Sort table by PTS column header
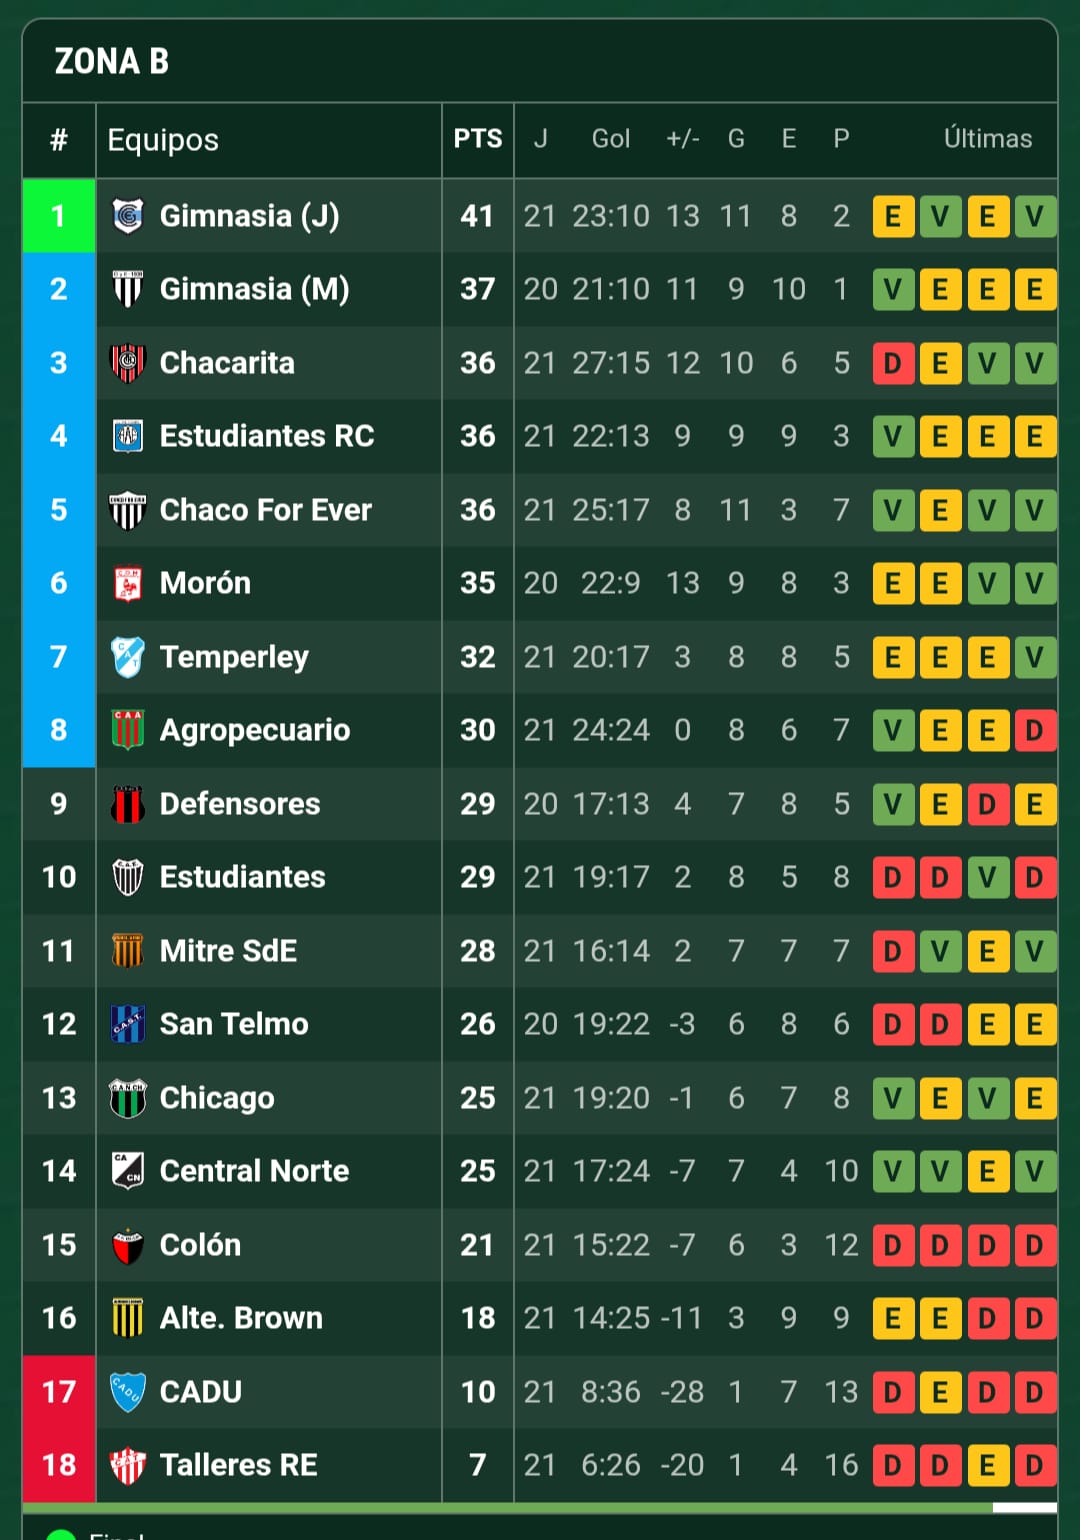Image resolution: width=1080 pixels, height=1540 pixels. click(478, 139)
